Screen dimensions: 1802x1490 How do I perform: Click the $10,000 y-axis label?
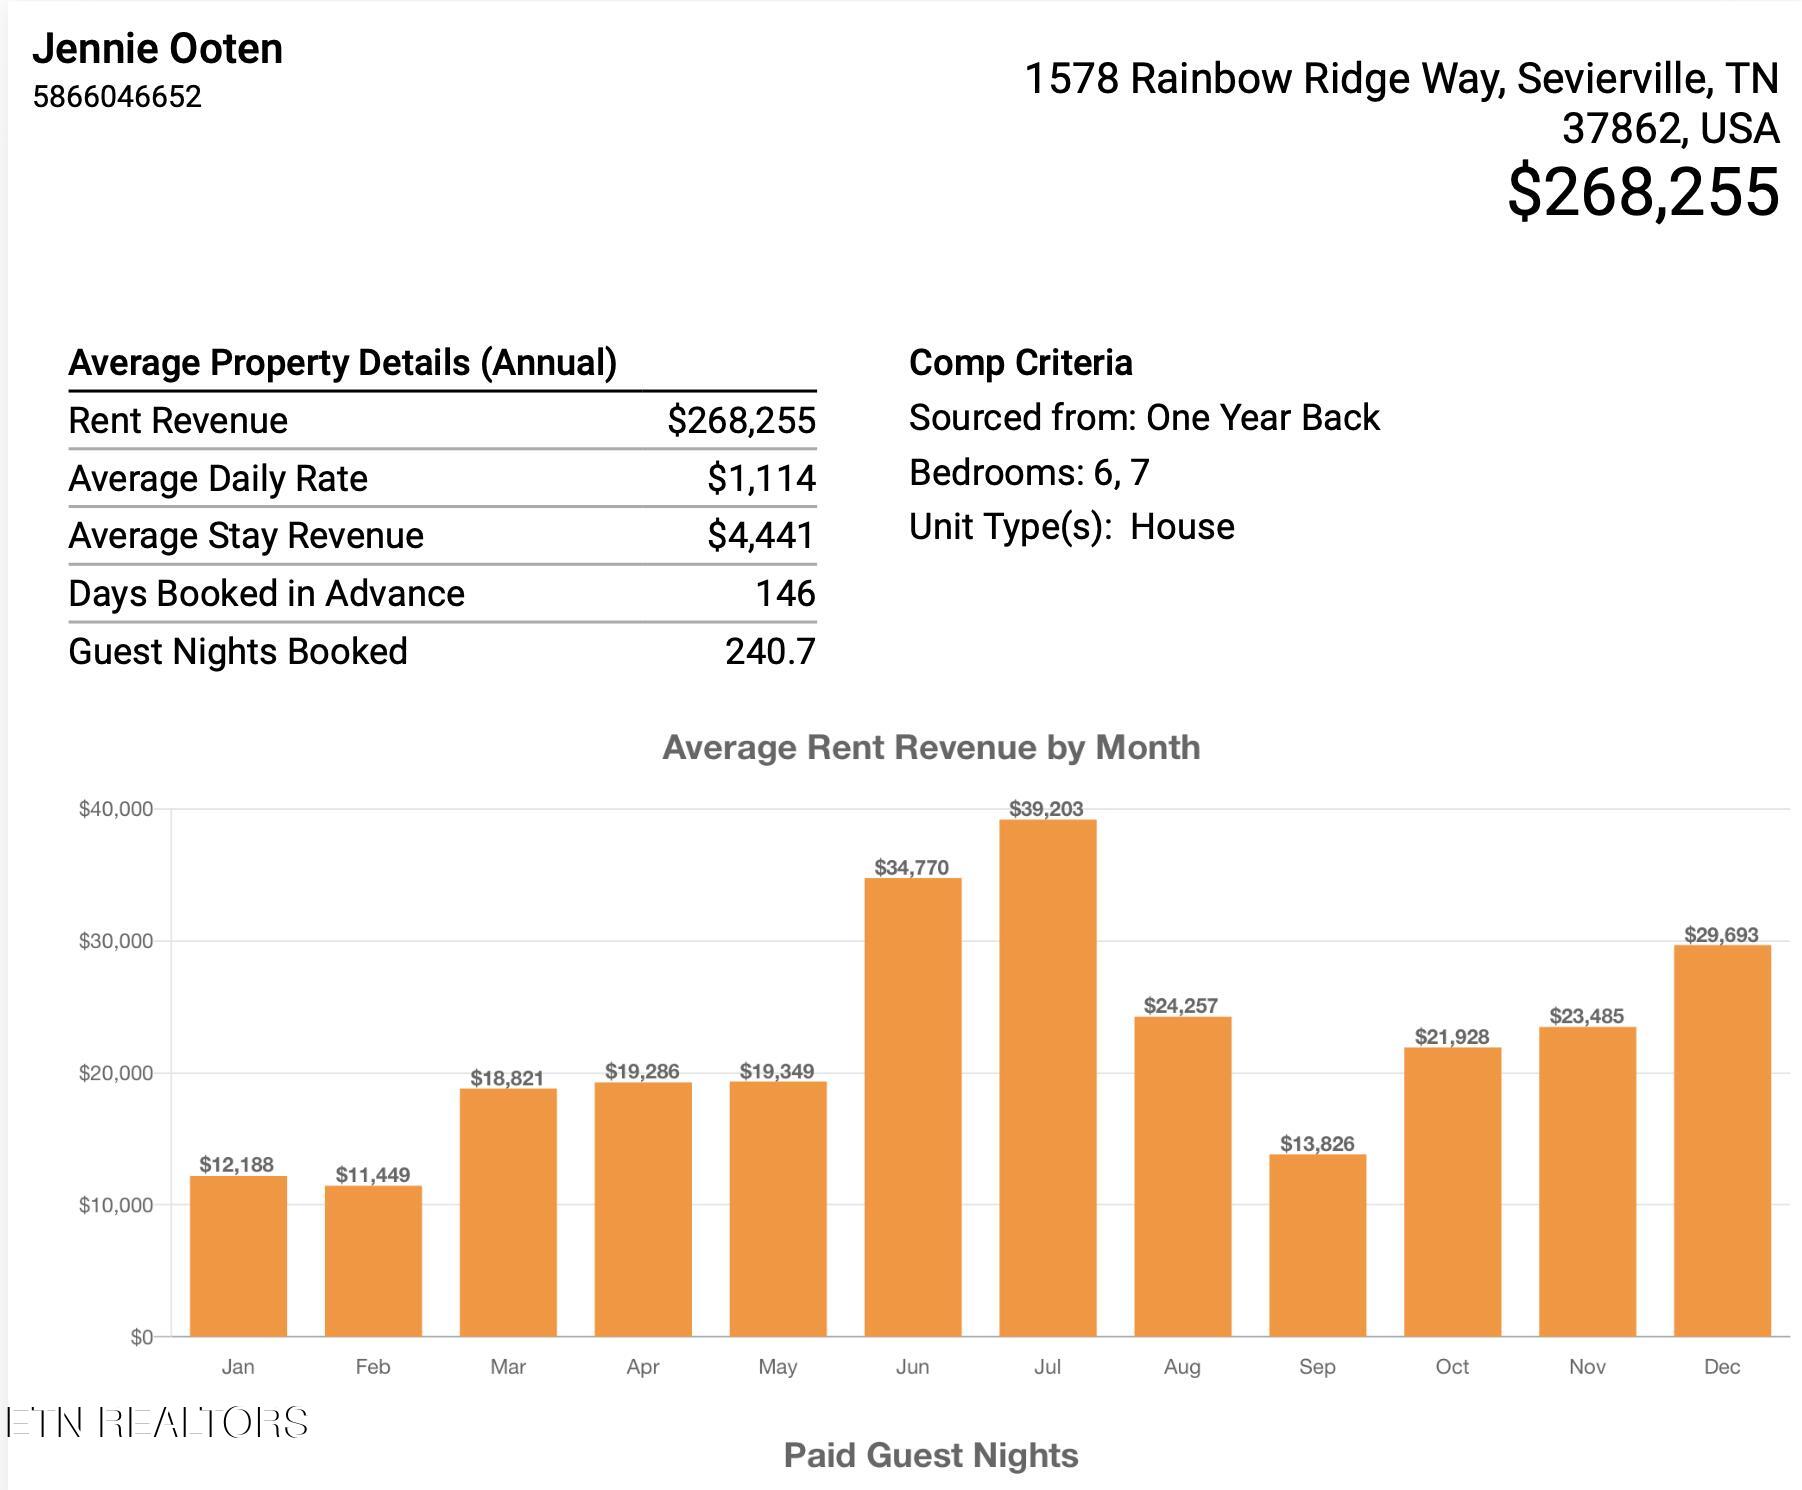click(116, 1205)
